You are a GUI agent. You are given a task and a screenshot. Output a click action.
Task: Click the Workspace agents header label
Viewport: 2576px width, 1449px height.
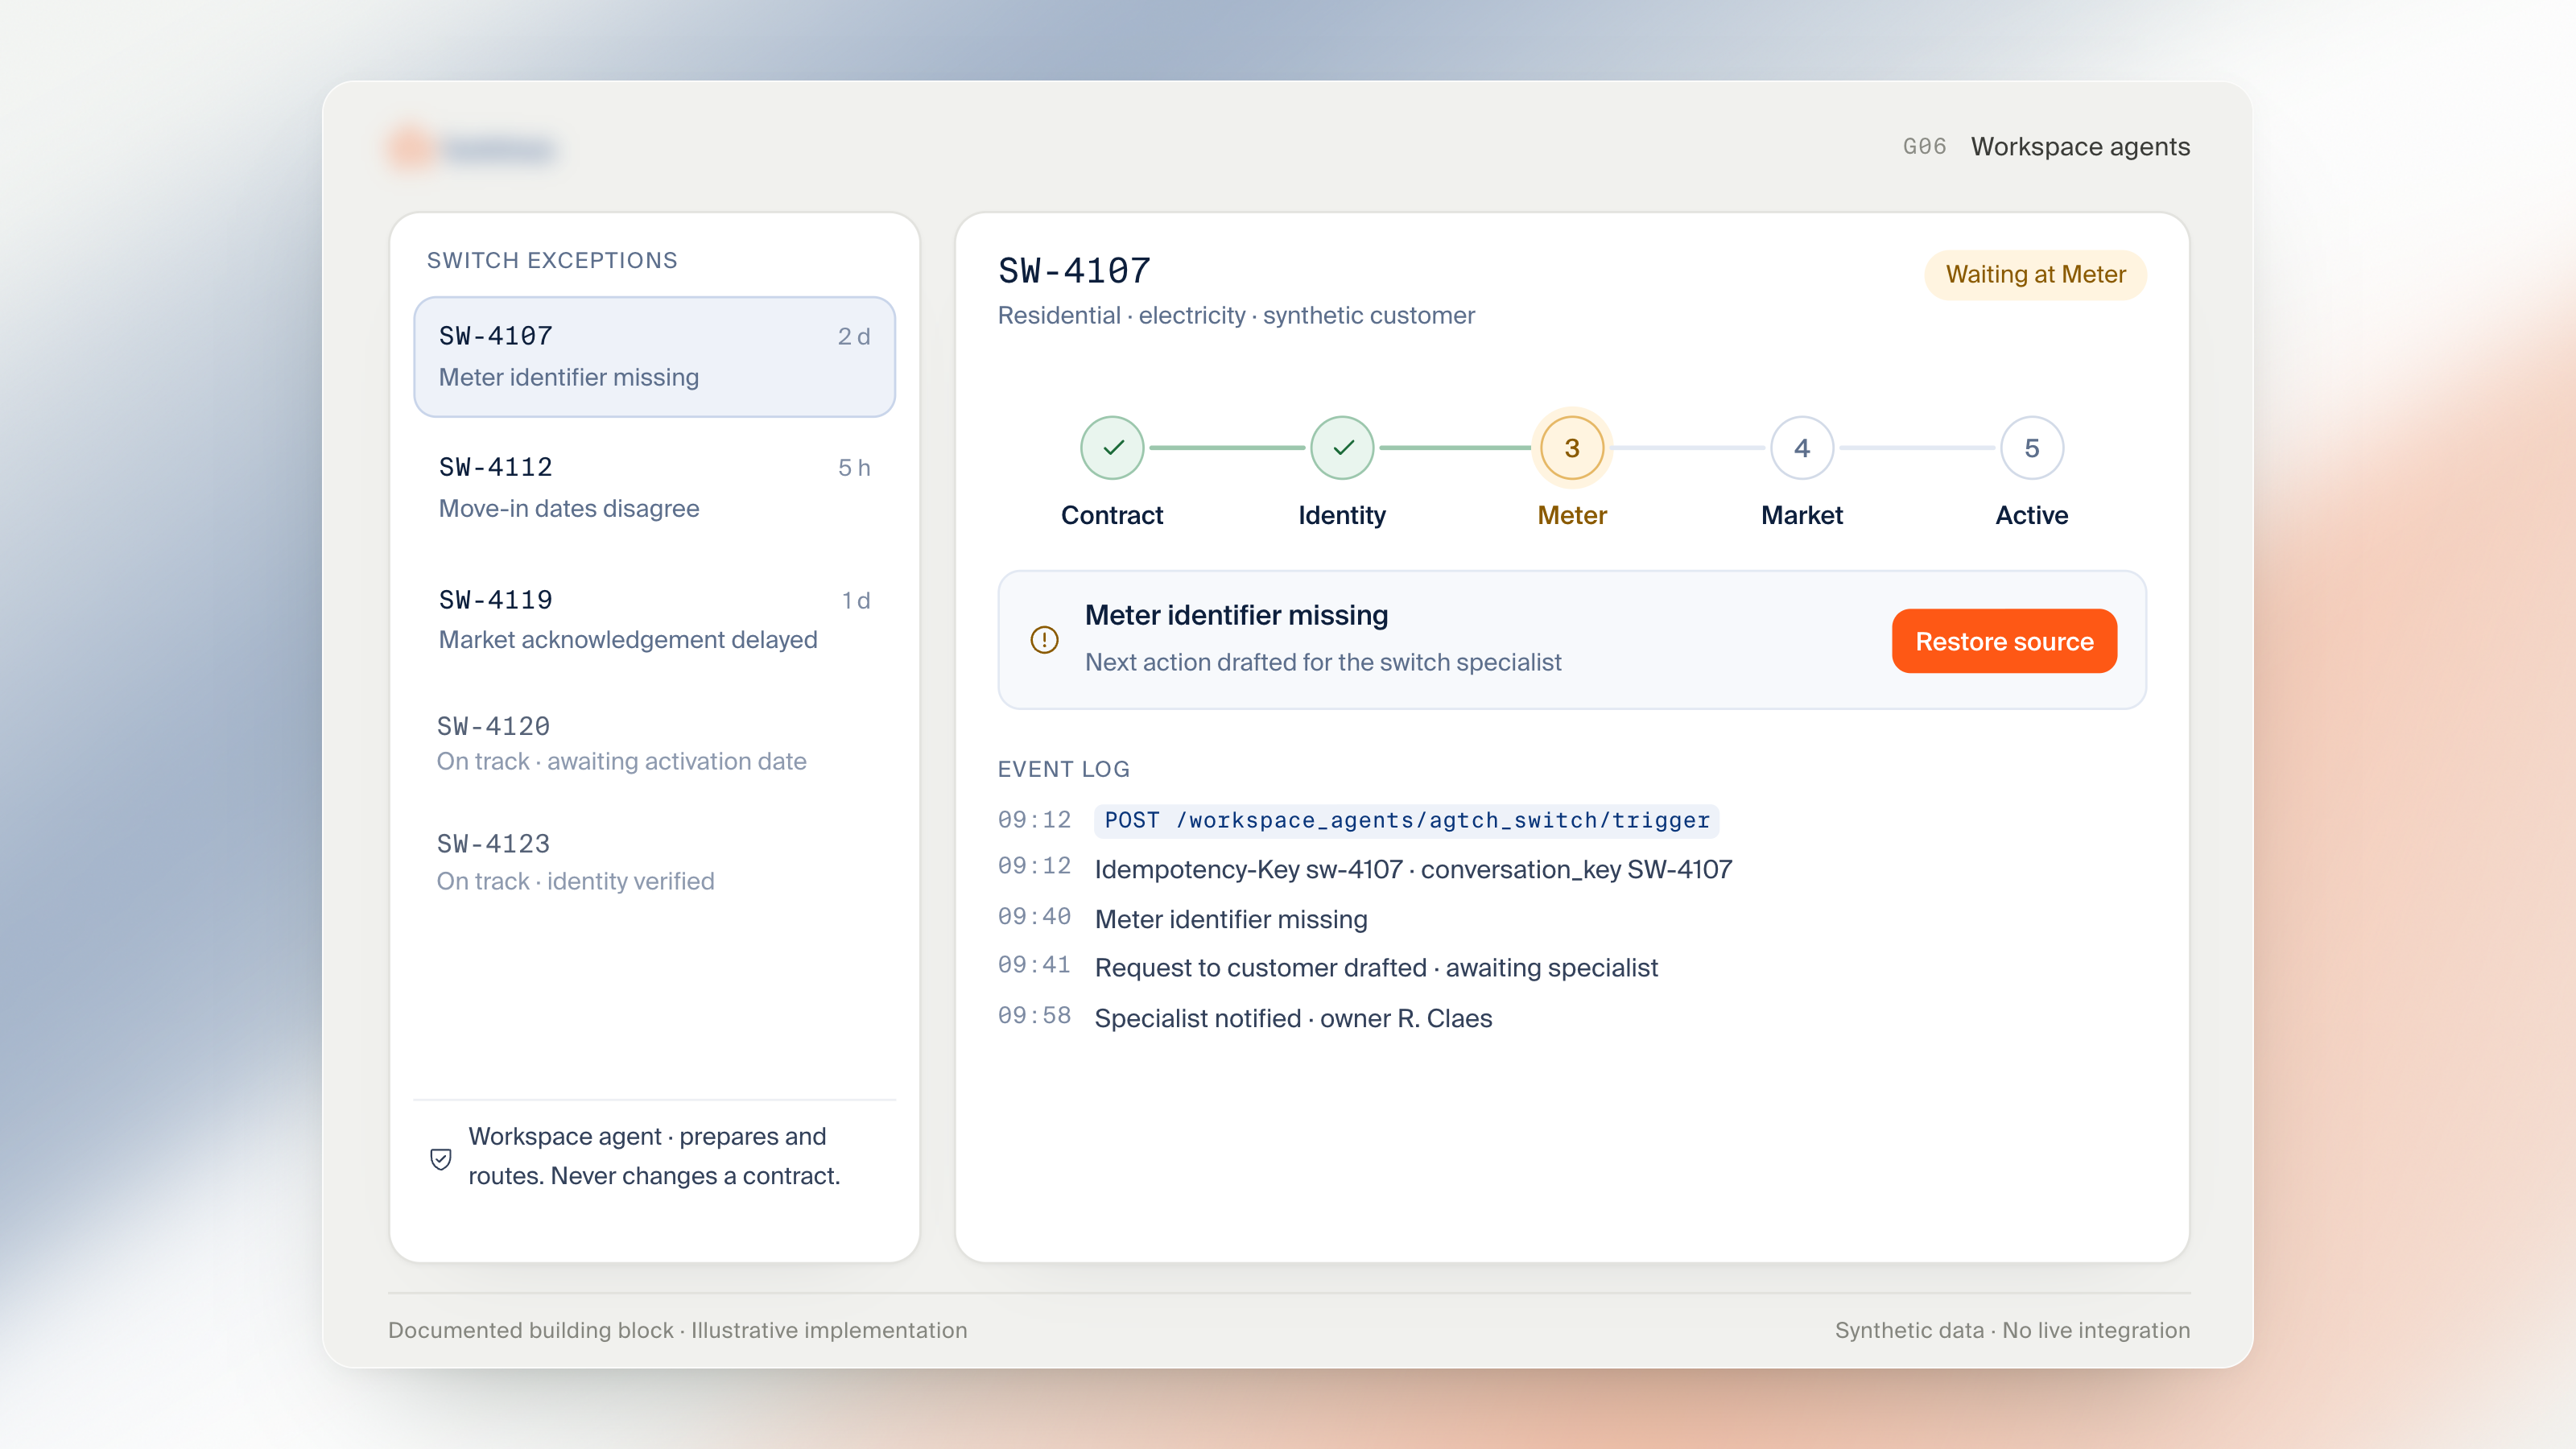pyautogui.click(x=2080, y=147)
